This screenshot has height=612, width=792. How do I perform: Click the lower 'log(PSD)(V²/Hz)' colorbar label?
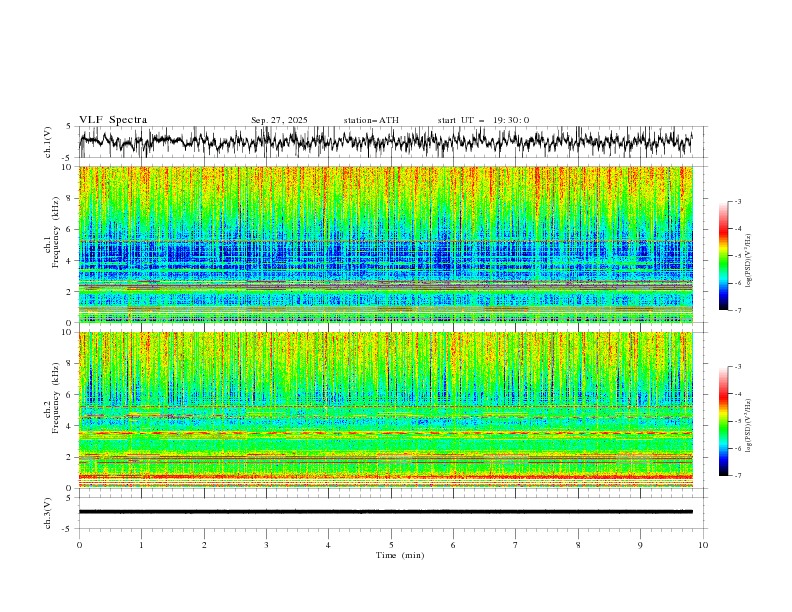pos(748,426)
